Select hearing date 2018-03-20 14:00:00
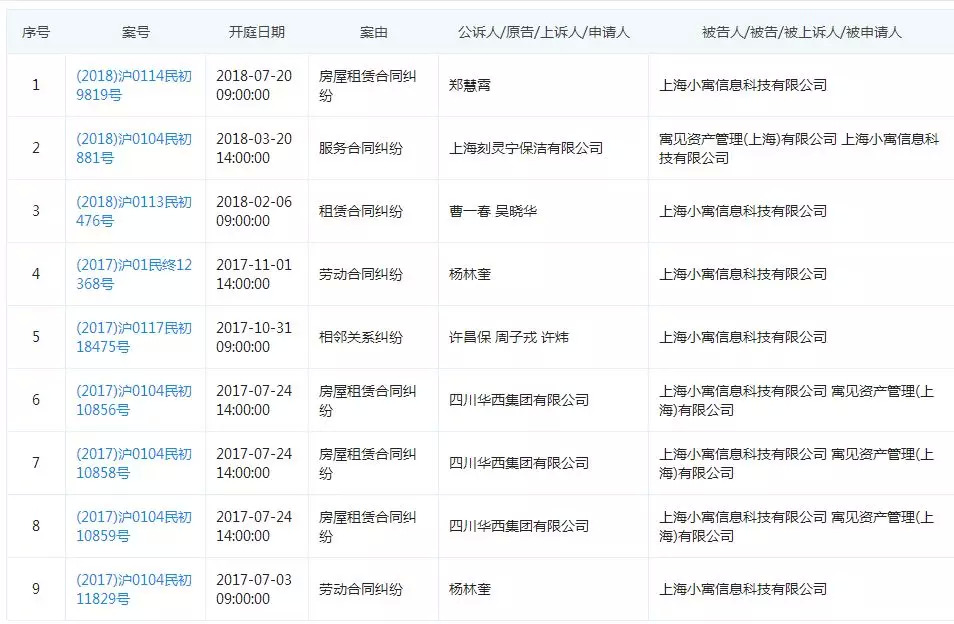The image size is (954, 624). 254,148
